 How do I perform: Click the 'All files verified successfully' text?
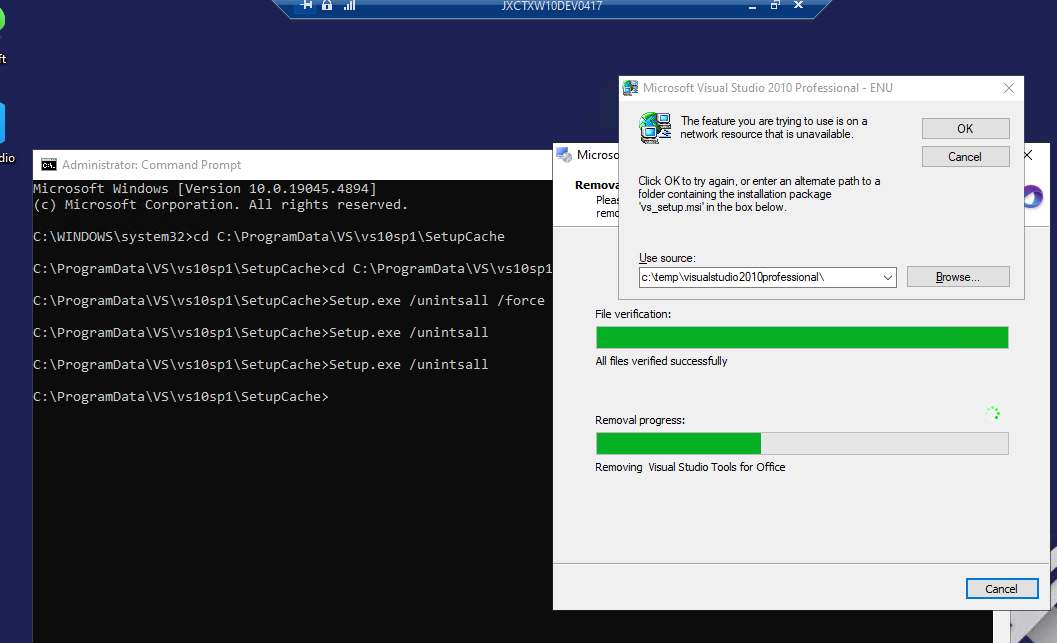tap(661, 361)
